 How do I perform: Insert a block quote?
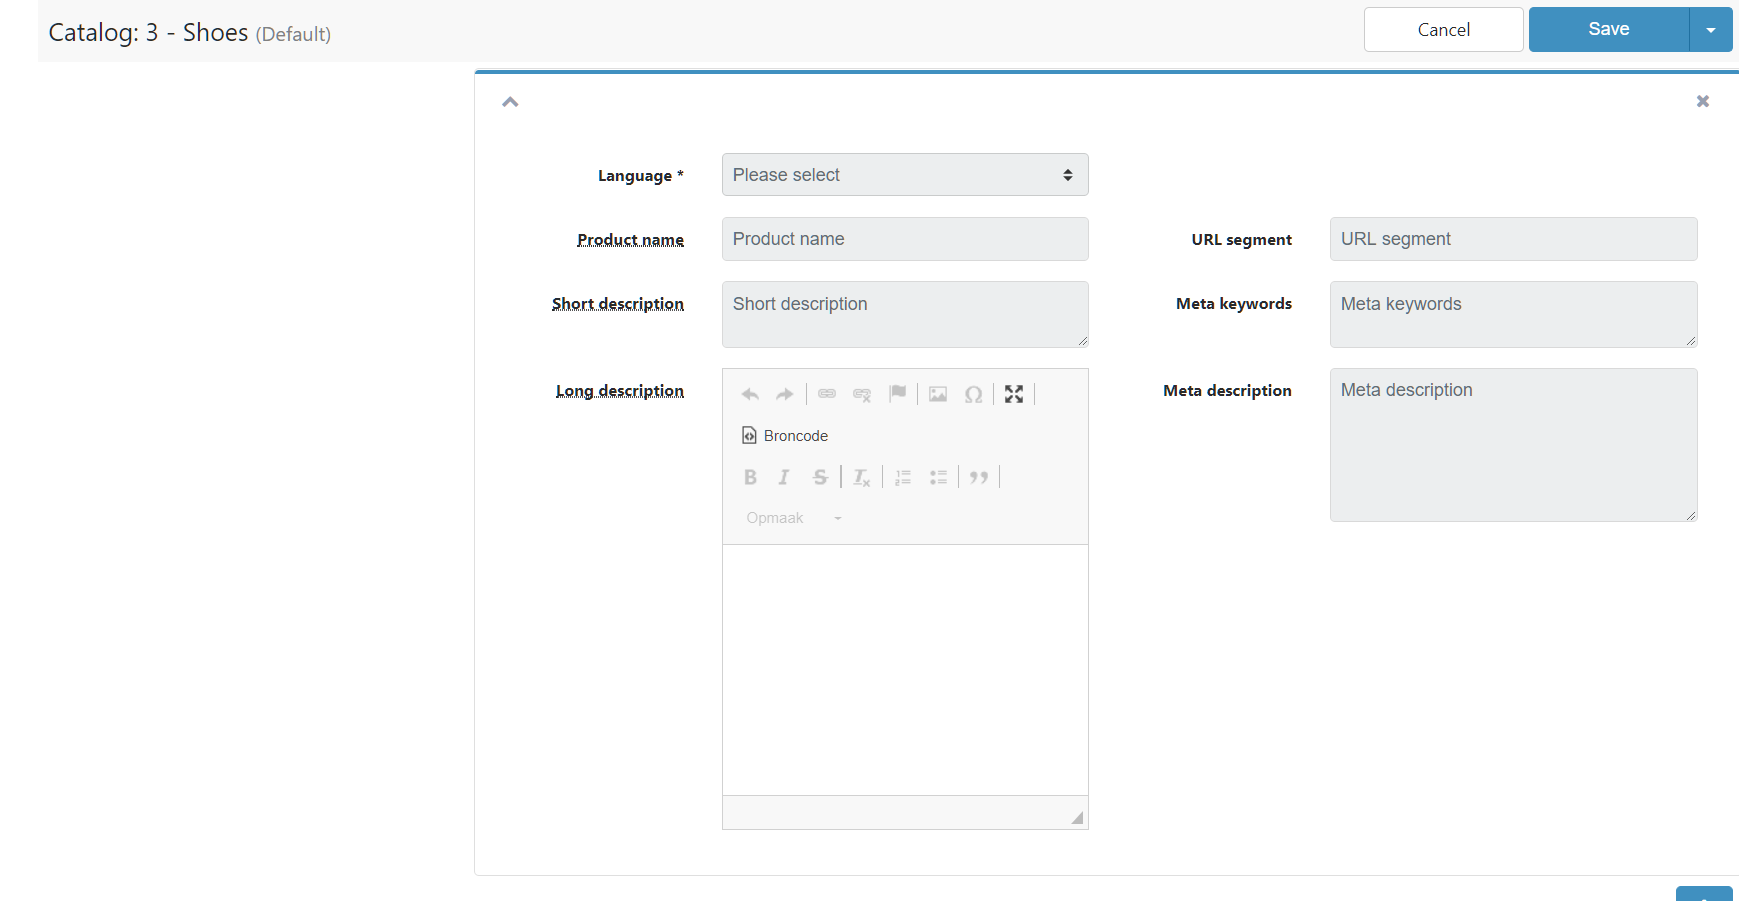click(x=979, y=477)
